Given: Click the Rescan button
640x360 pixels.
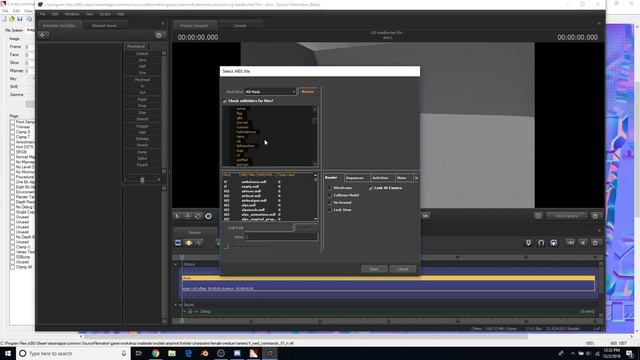Looking at the screenshot, I should coord(308,92).
